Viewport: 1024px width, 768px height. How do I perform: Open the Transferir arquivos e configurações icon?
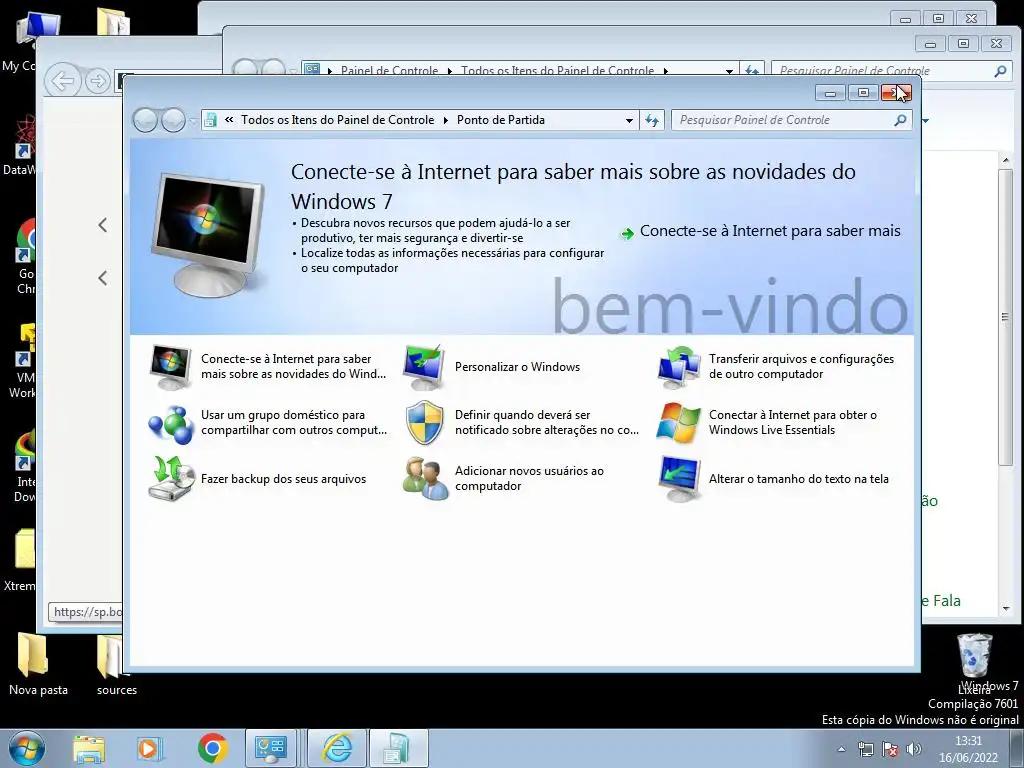(x=679, y=367)
